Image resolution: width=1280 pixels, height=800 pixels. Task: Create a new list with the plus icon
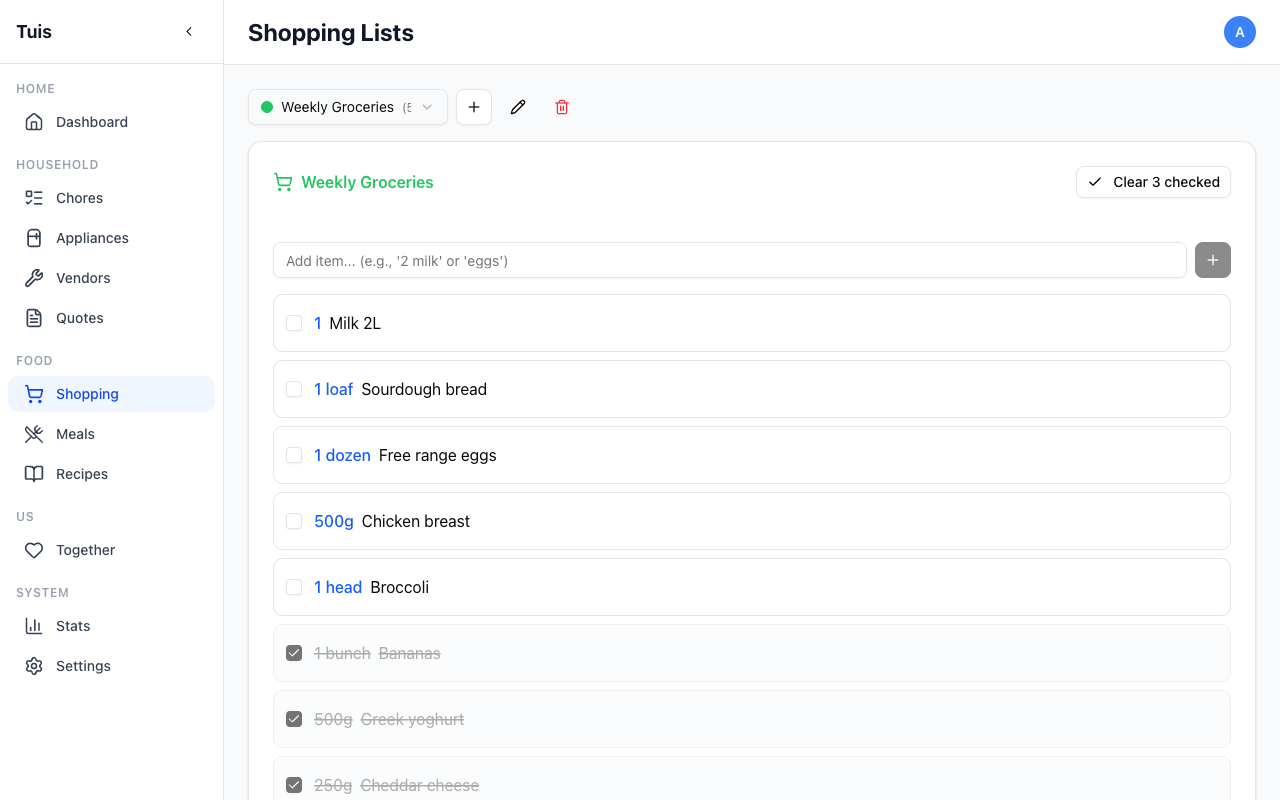pos(474,107)
